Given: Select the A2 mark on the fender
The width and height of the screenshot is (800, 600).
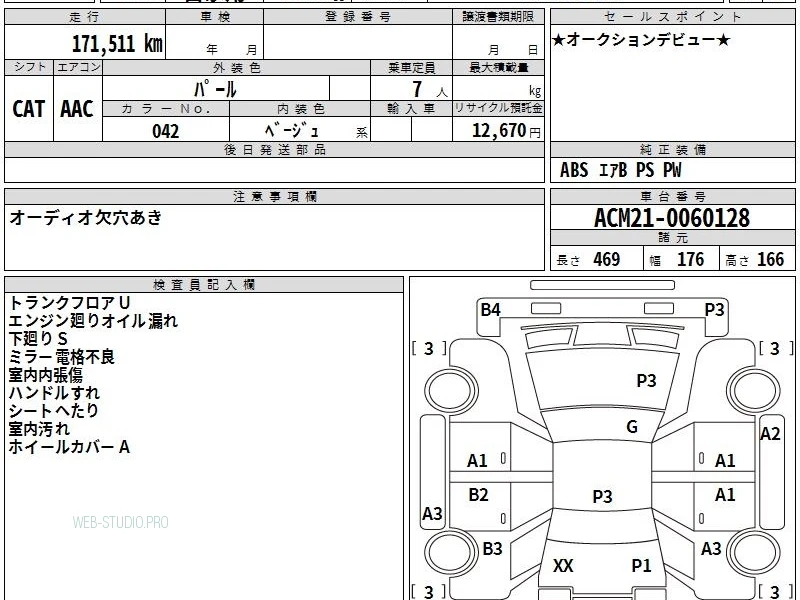Looking at the screenshot, I should coord(770,434).
